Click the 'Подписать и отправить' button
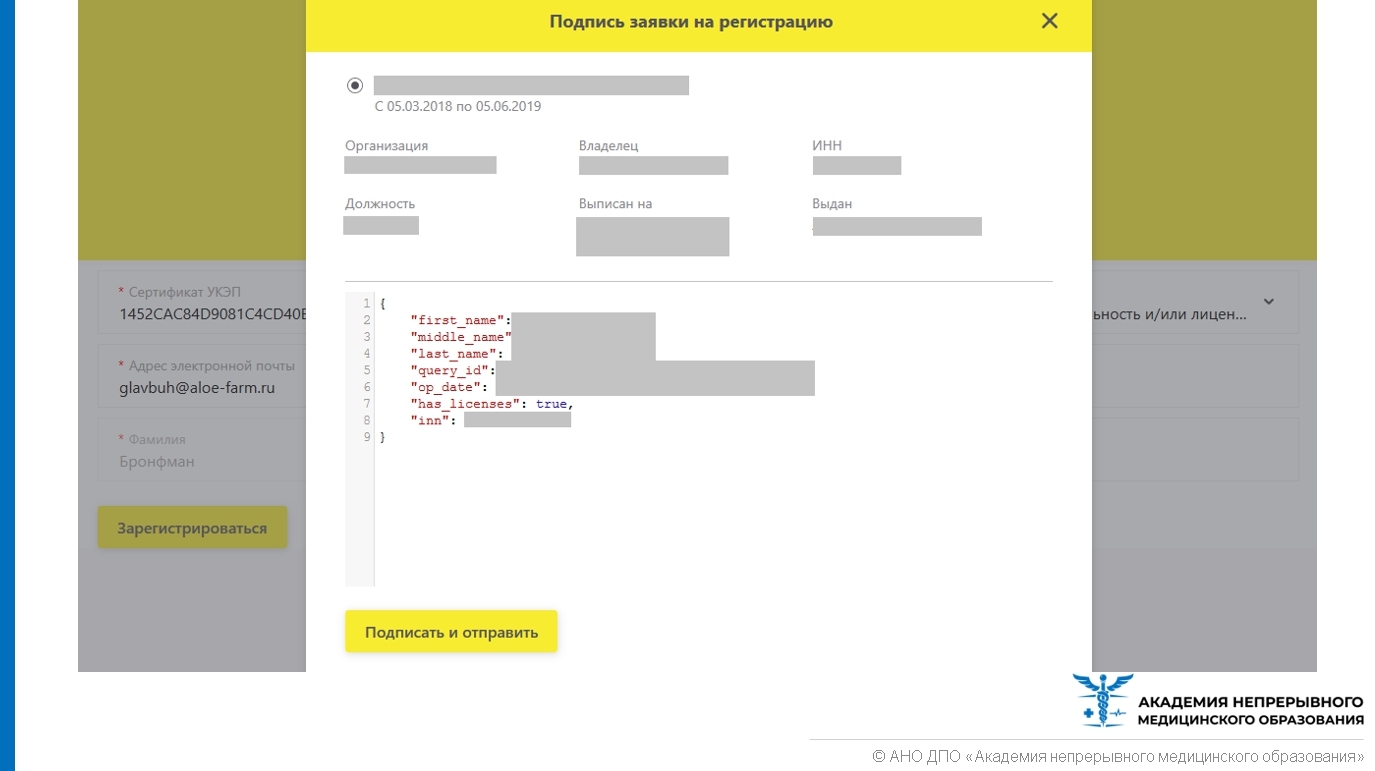This screenshot has width=1375, height=771. [x=451, y=632]
